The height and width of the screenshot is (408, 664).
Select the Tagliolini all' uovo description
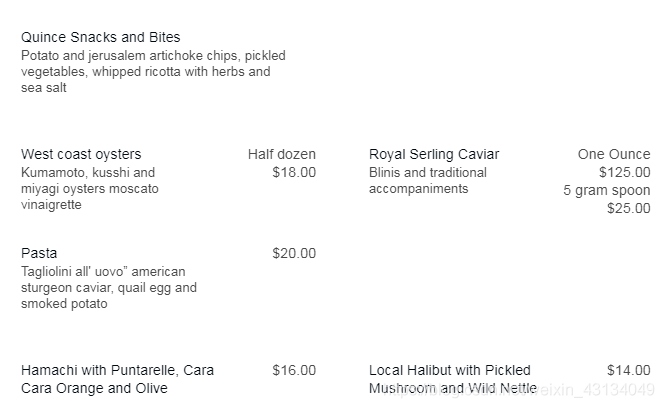pos(109,288)
